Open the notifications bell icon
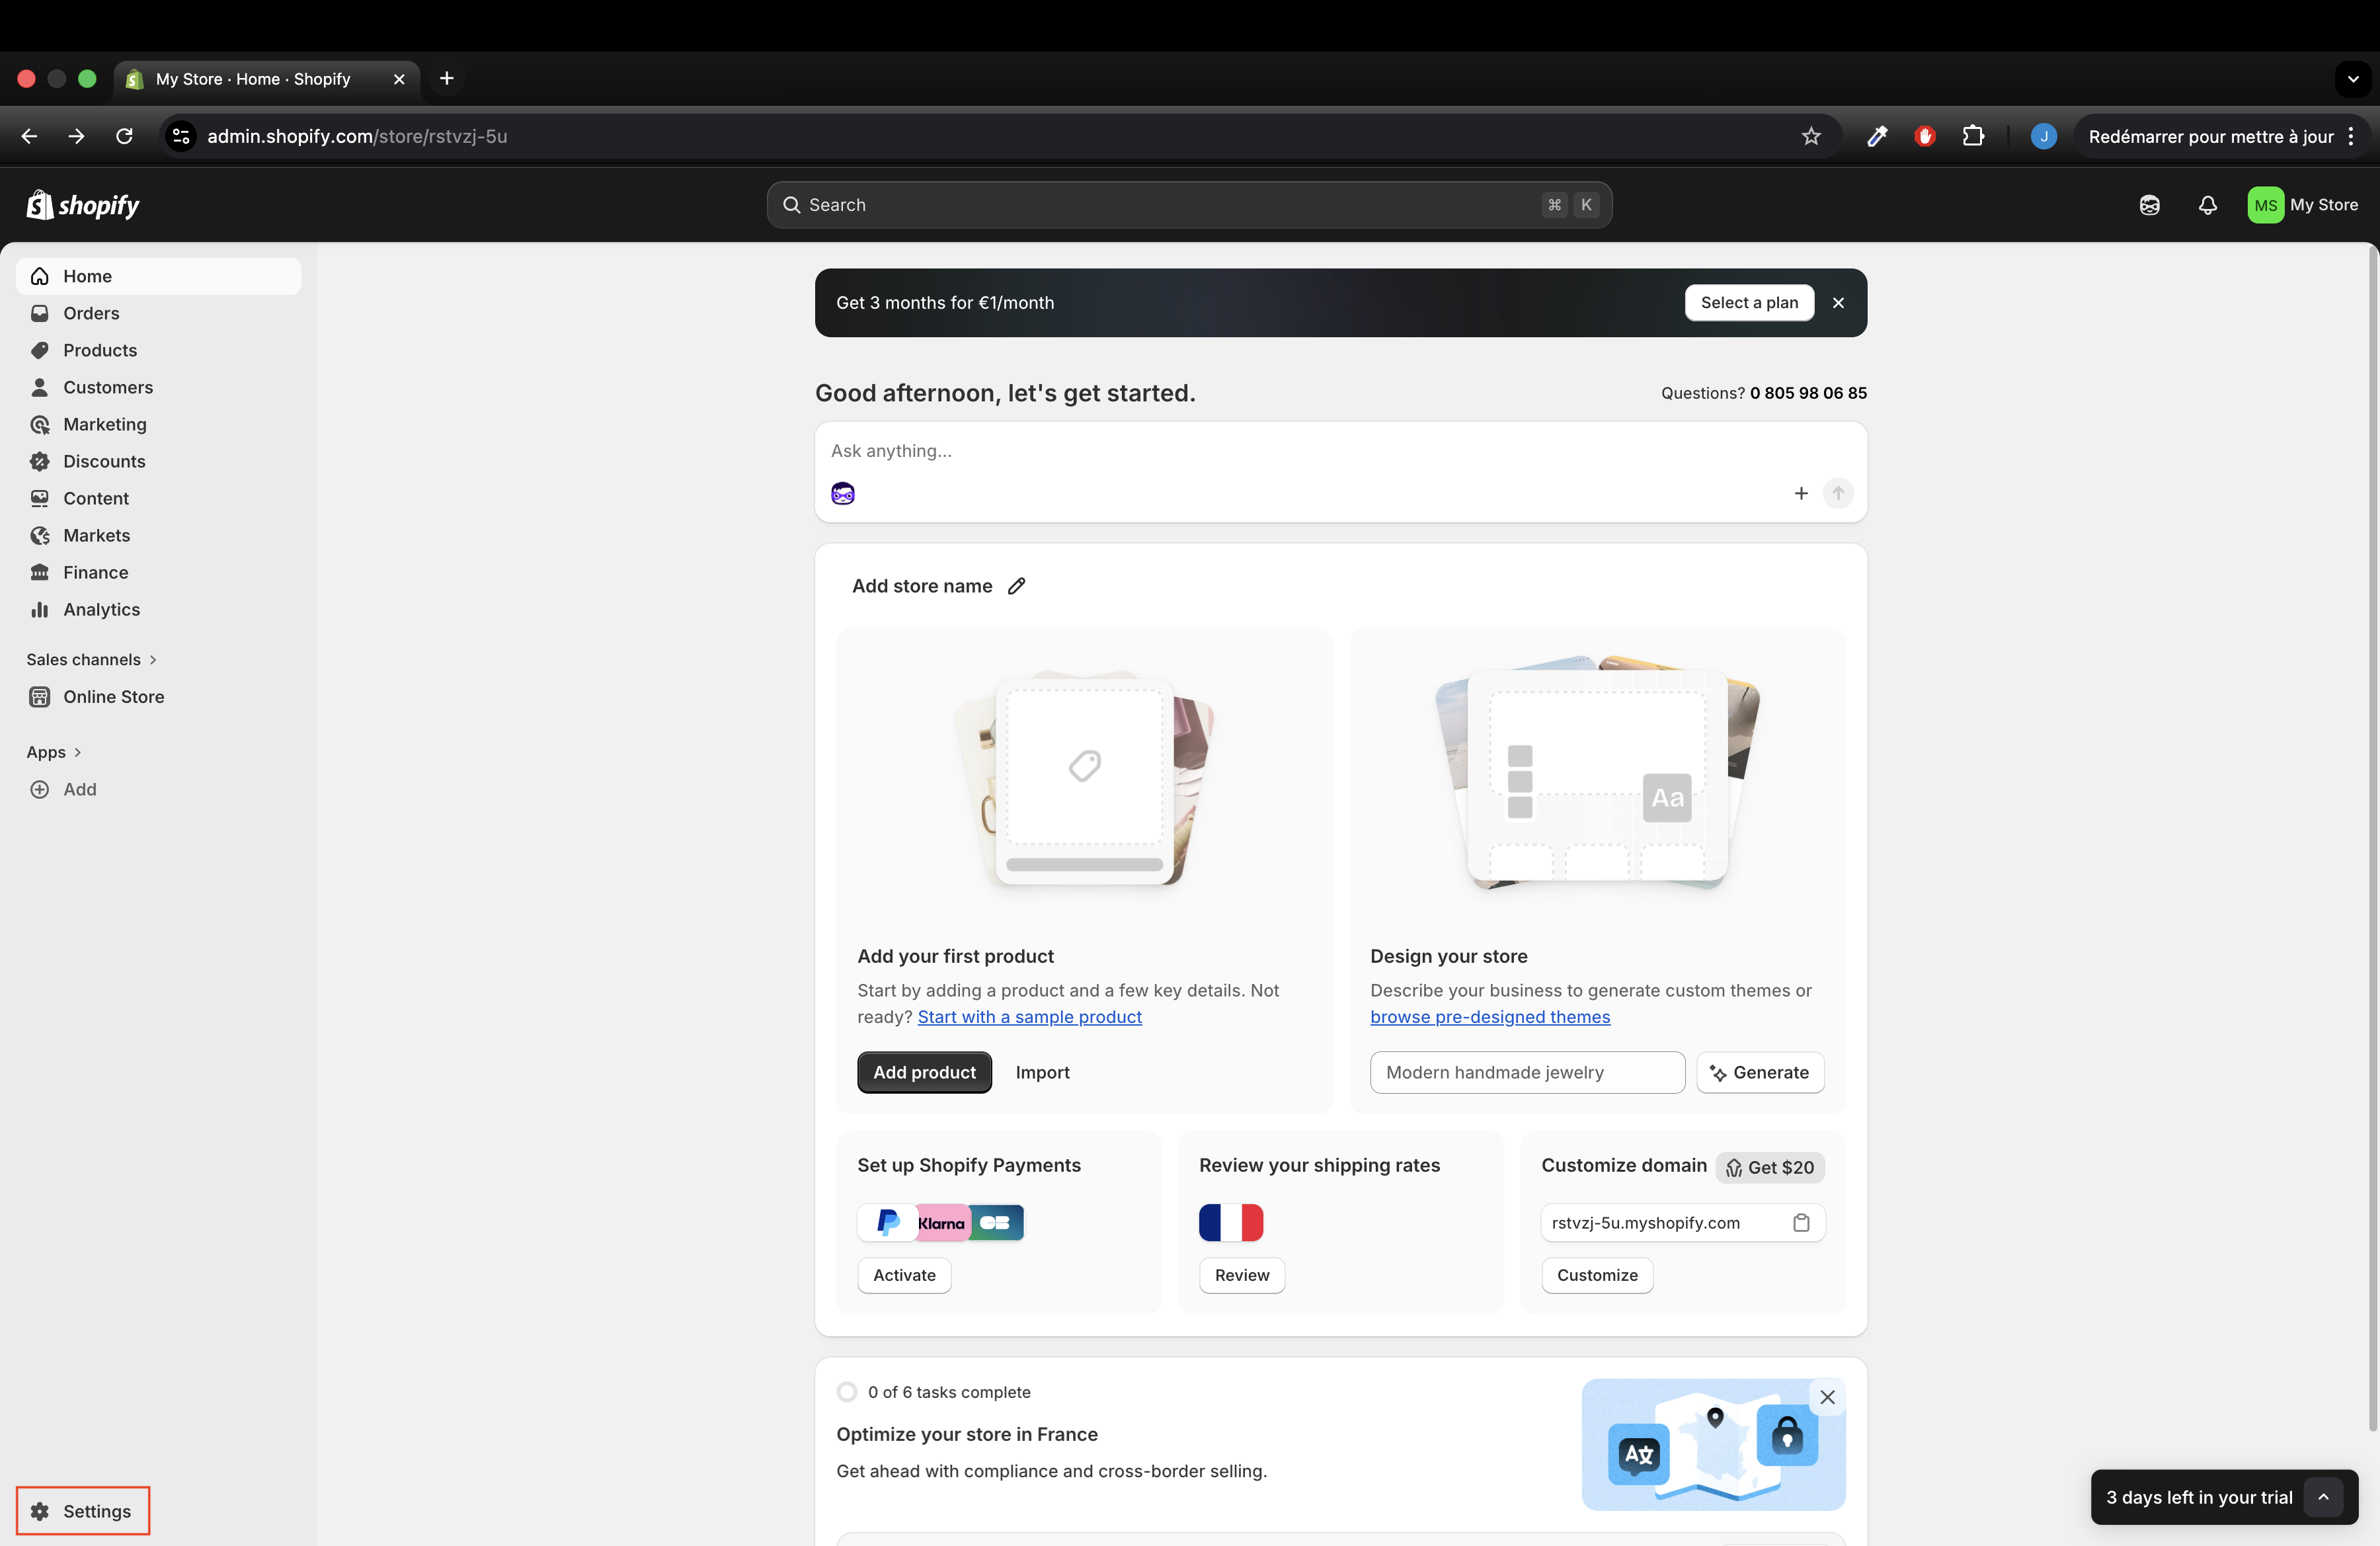The image size is (2380, 1546). click(2207, 205)
